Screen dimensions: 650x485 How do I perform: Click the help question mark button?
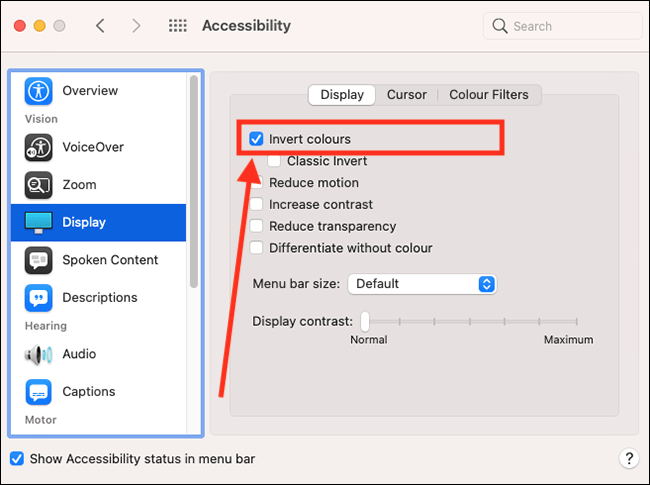pyautogui.click(x=628, y=459)
